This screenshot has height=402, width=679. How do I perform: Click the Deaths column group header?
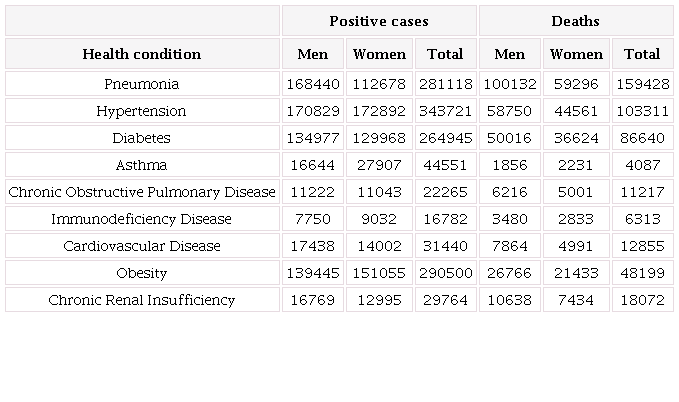pyautogui.click(x=575, y=21)
